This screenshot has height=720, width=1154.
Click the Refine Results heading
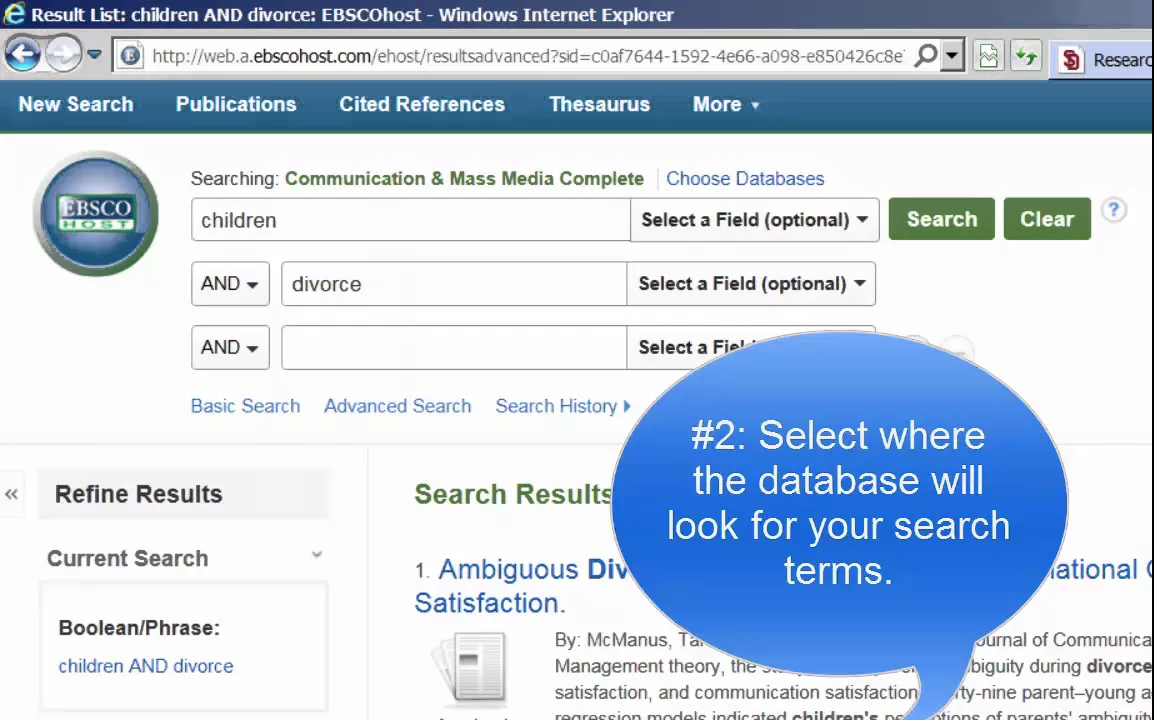[x=138, y=494]
